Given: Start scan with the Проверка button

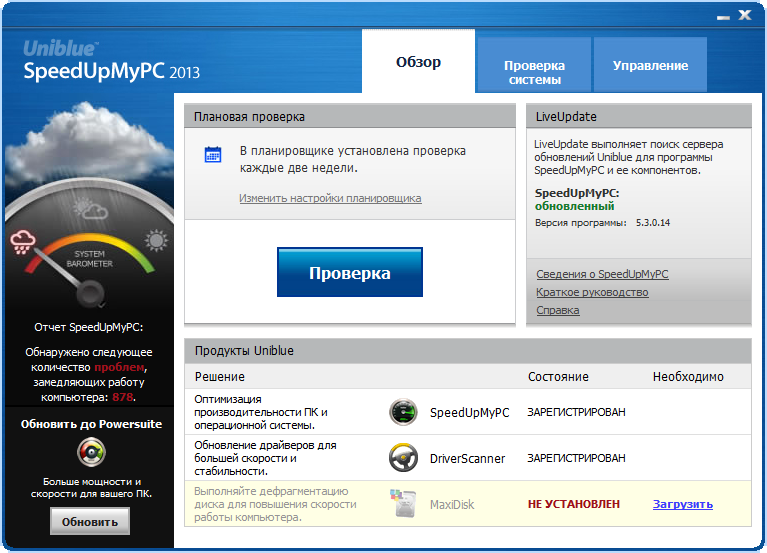Looking at the screenshot, I should point(350,273).
